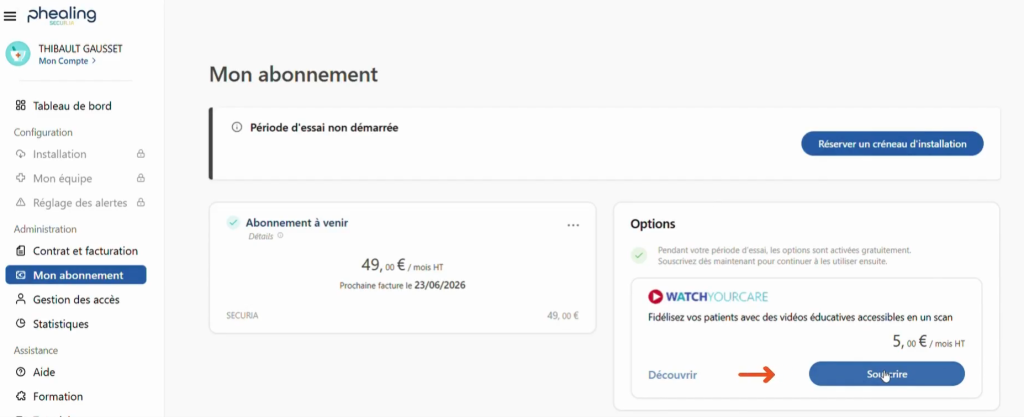Expand the Détails of upcoming subscription
This screenshot has width=1024, height=417.
tap(261, 236)
